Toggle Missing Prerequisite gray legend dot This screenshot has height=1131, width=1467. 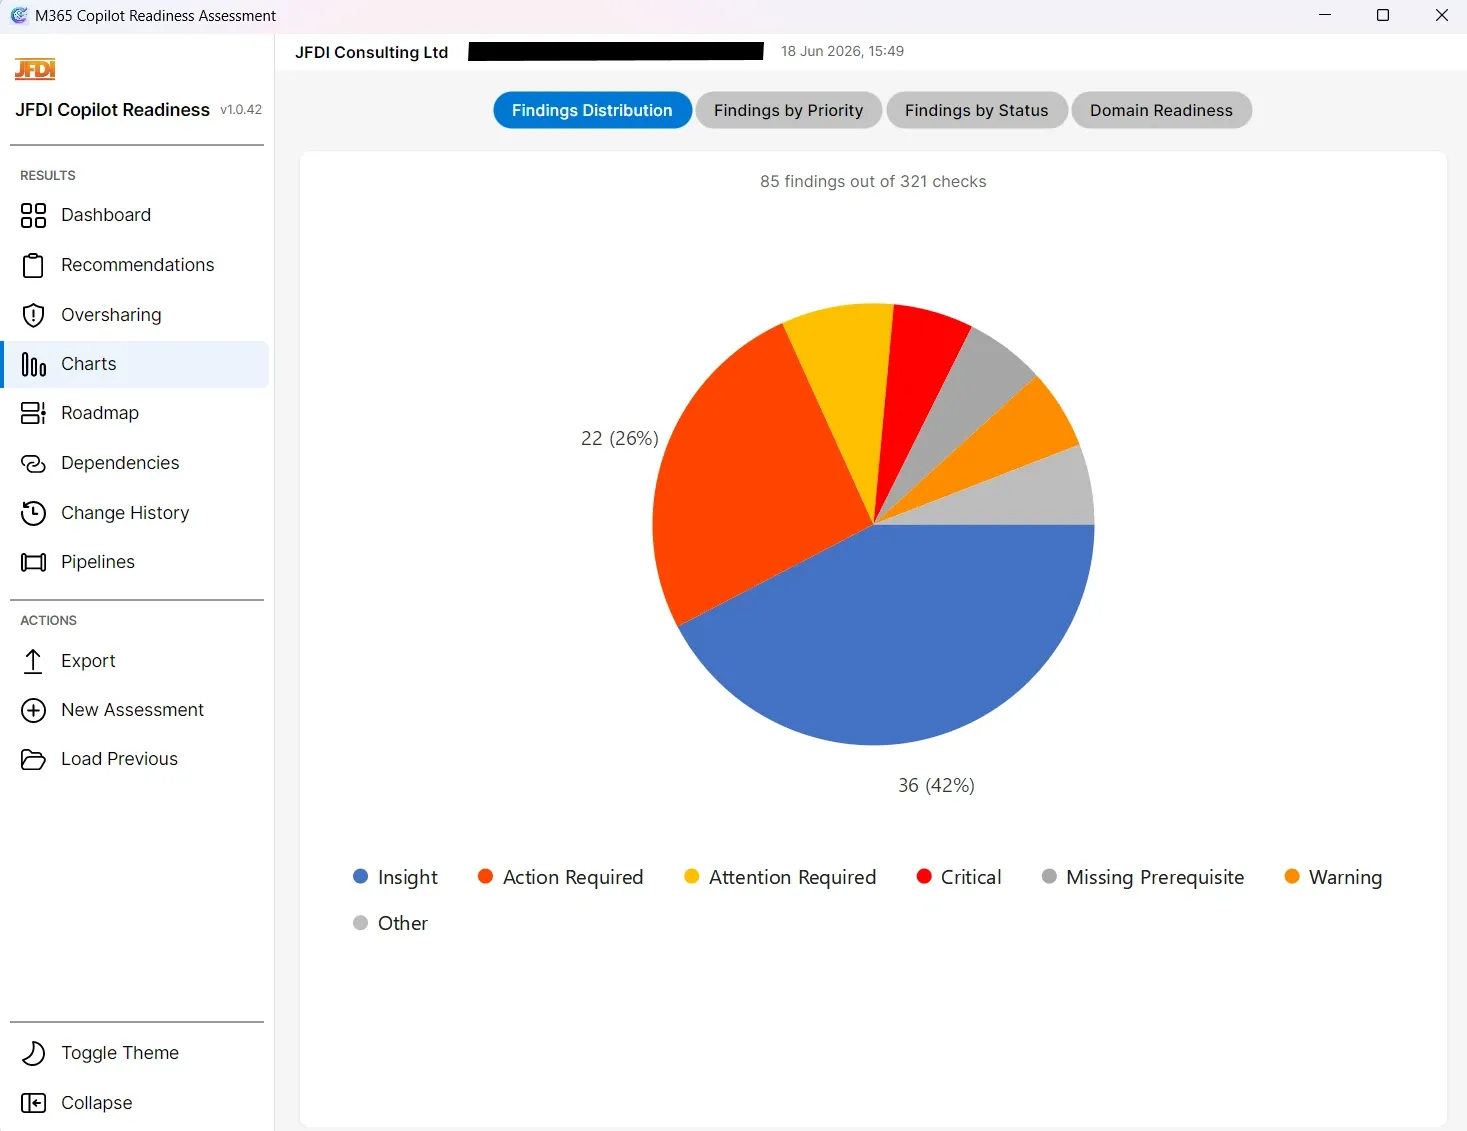click(x=1049, y=876)
